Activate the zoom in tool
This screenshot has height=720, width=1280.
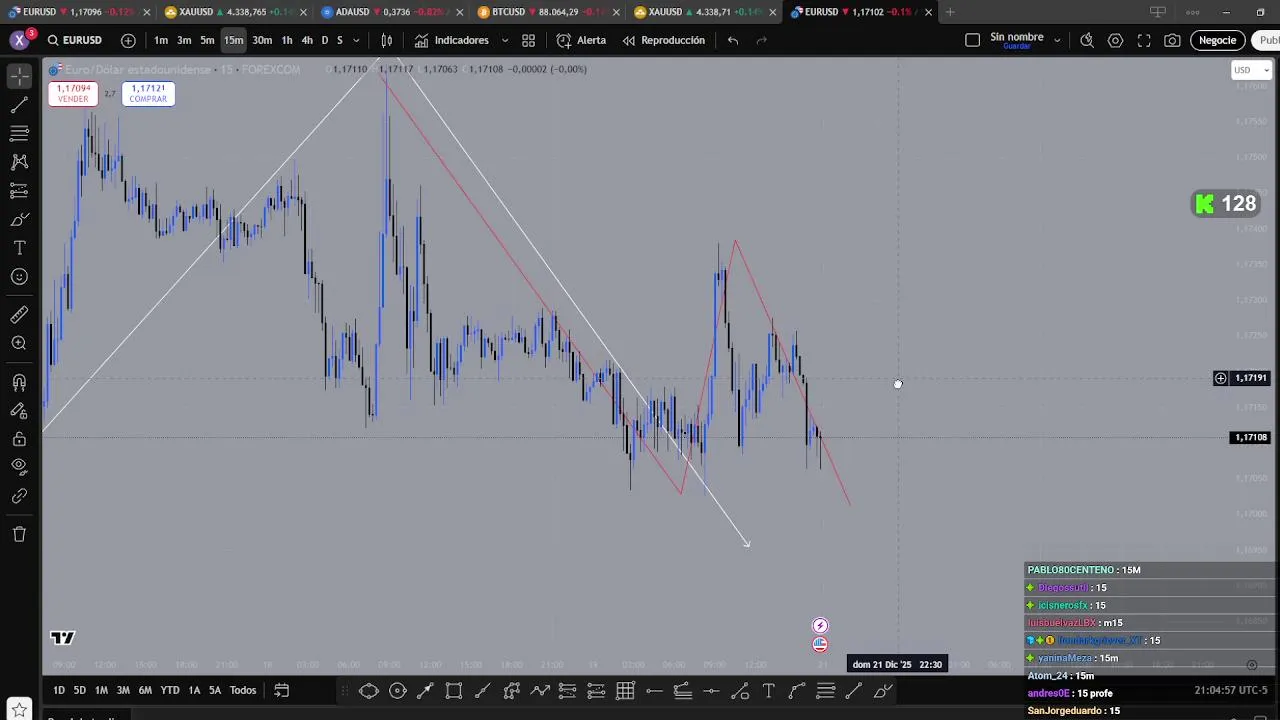pos(19,343)
